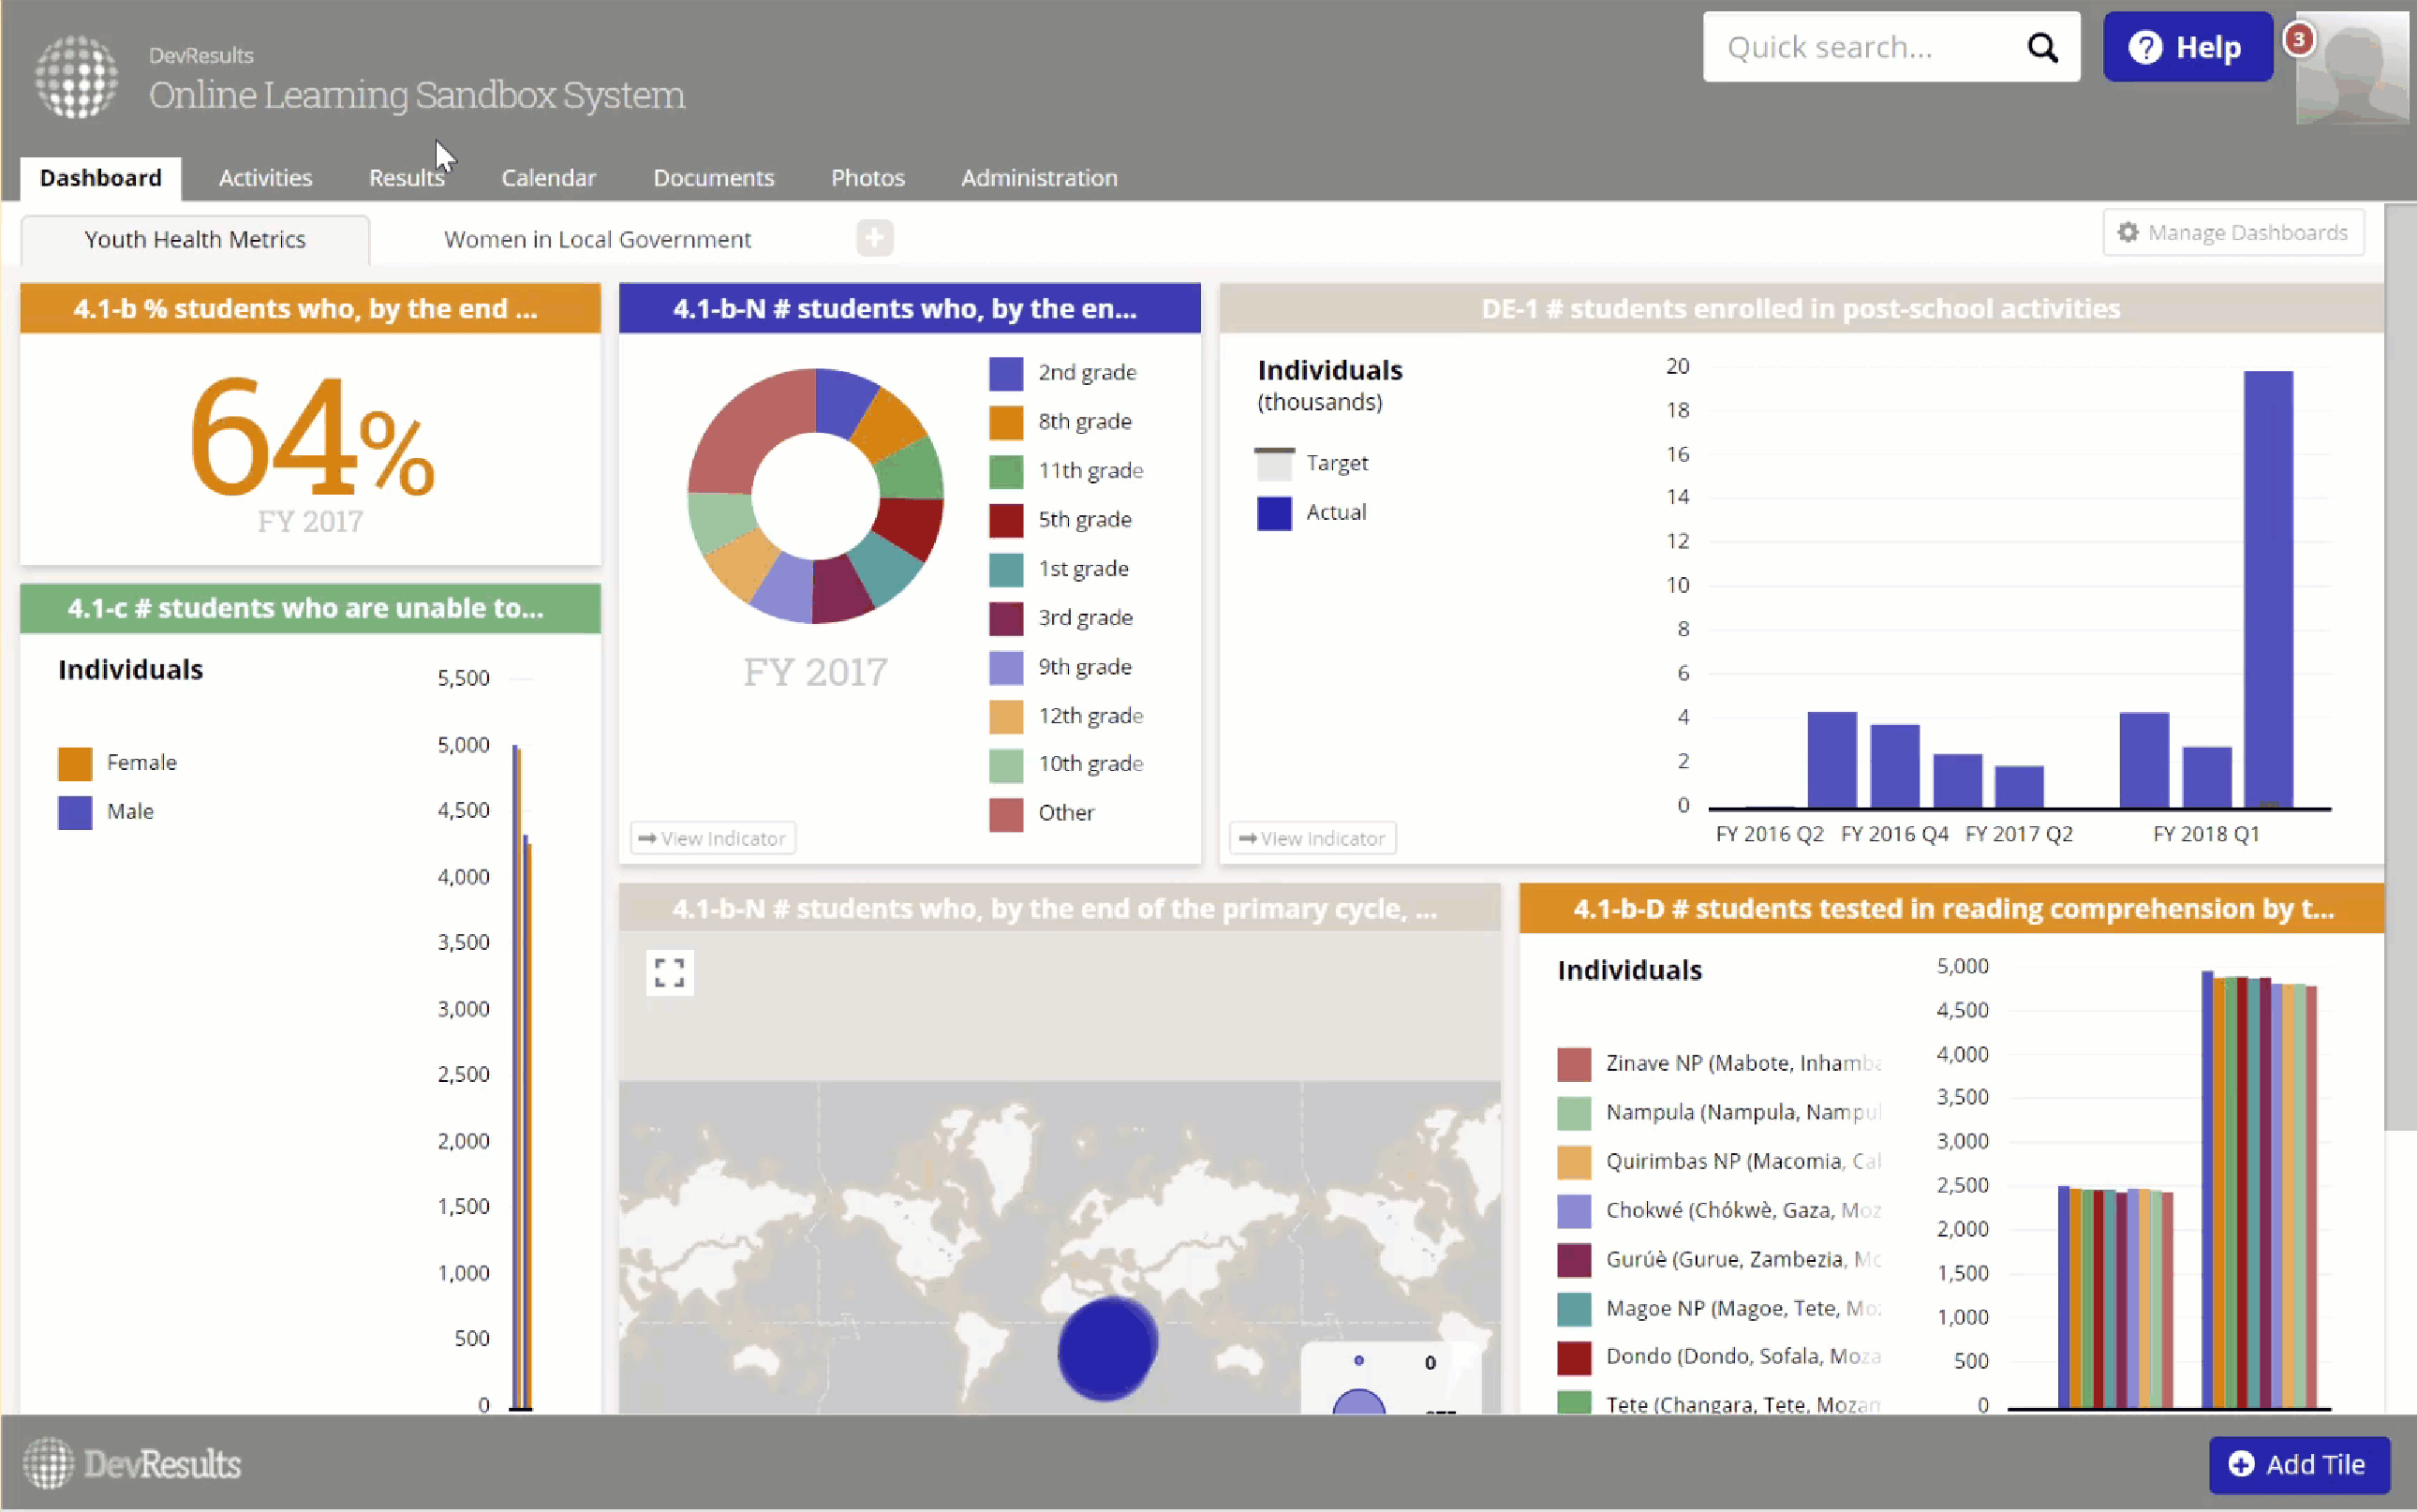Open the Results menu
Screen dimensions: 2417x1512
click(406, 178)
